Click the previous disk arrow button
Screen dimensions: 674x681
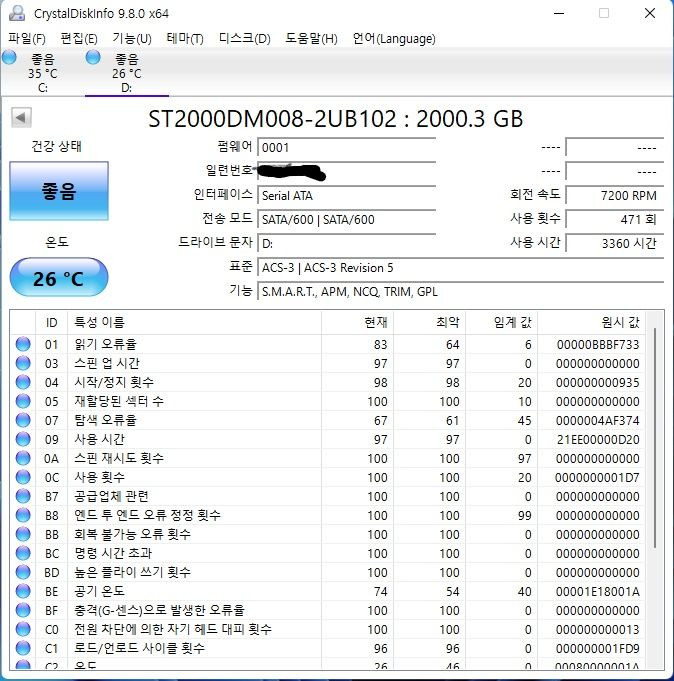click(x=21, y=117)
